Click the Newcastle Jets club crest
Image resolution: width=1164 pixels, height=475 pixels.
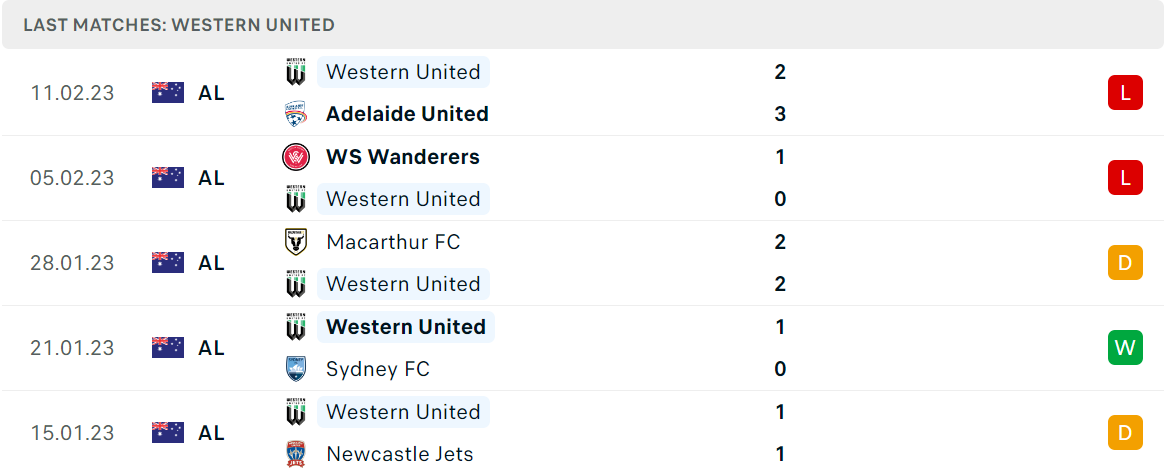pos(296,453)
